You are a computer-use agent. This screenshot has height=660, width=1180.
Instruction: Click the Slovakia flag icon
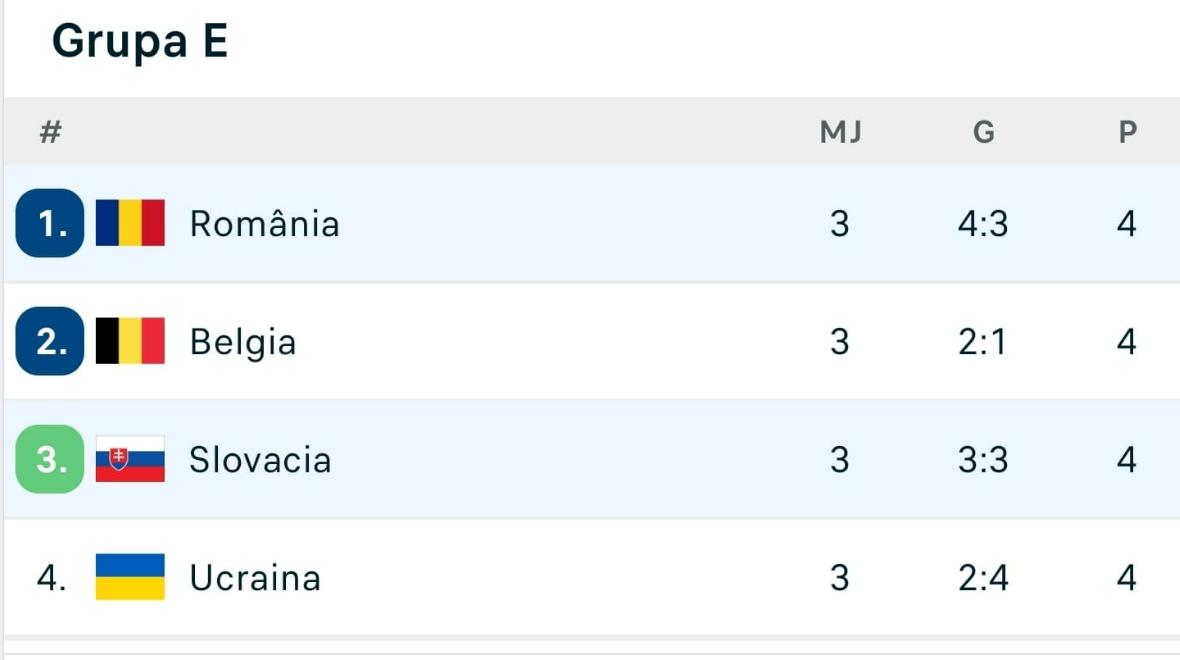[130, 460]
